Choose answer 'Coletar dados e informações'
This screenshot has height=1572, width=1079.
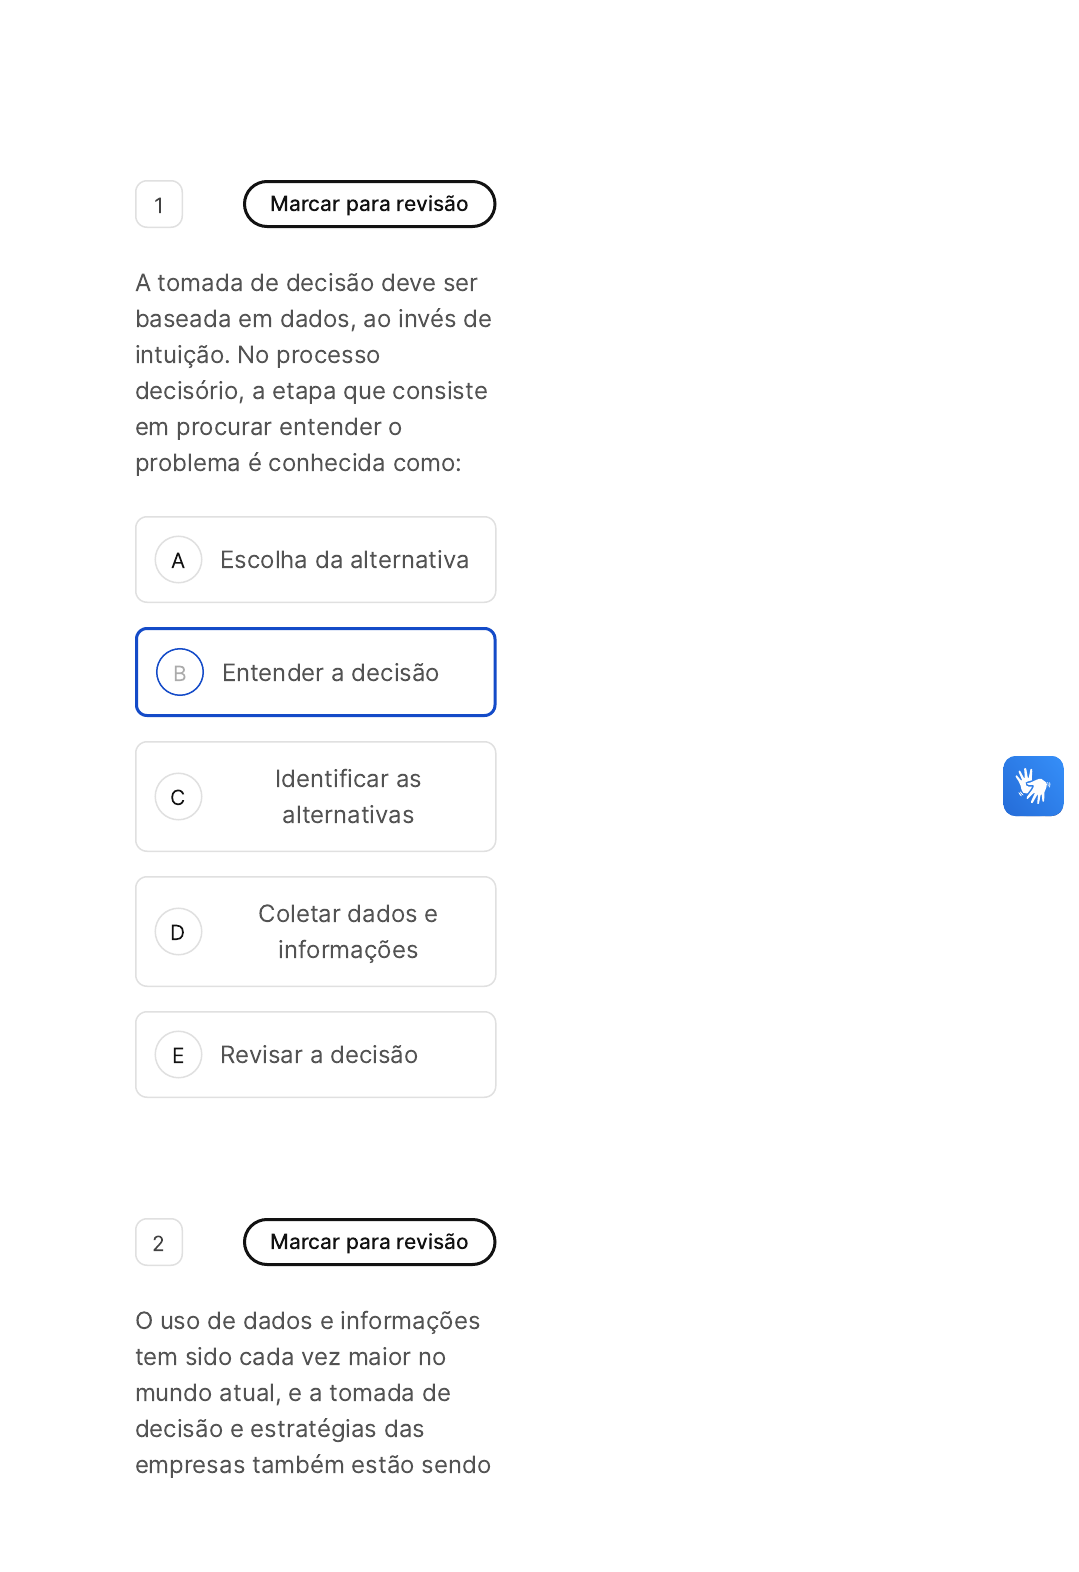click(x=316, y=932)
